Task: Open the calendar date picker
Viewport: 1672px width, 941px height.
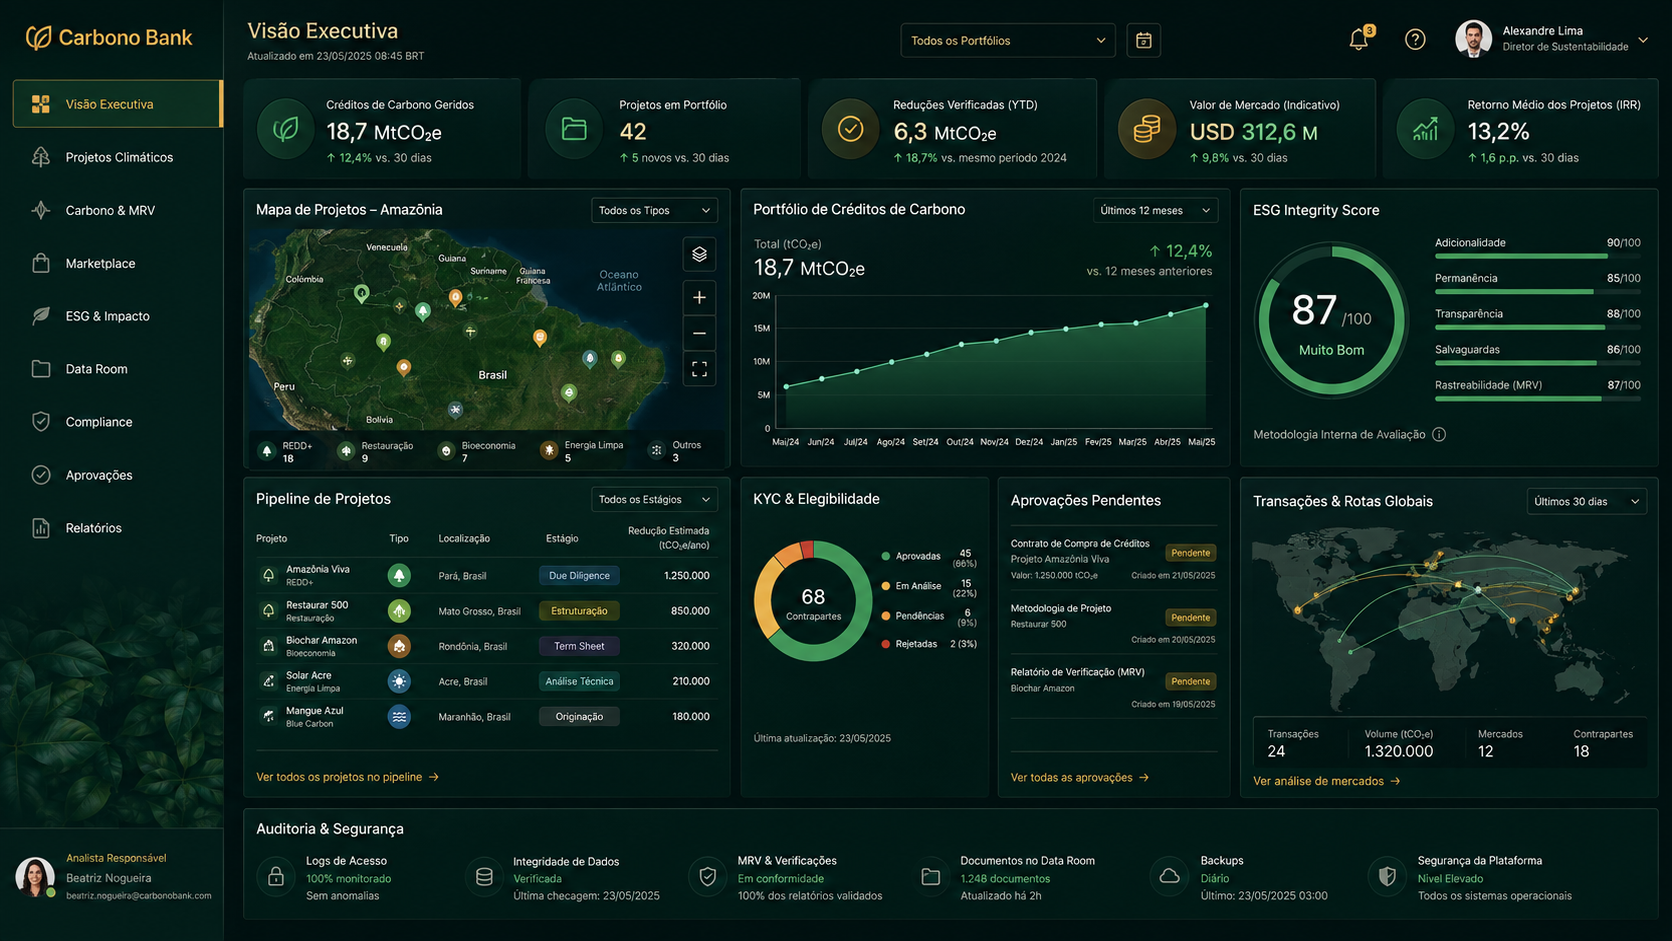Action: (1144, 41)
